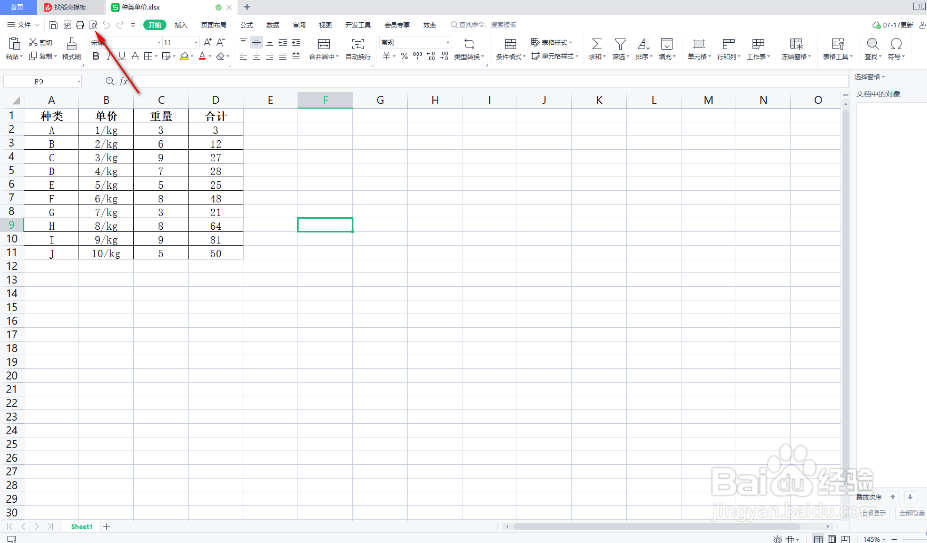This screenshot has height=543, width=927.
Task: Select the Format Painter brush icon
Action: pyautogui.click(x=72, y=44)
